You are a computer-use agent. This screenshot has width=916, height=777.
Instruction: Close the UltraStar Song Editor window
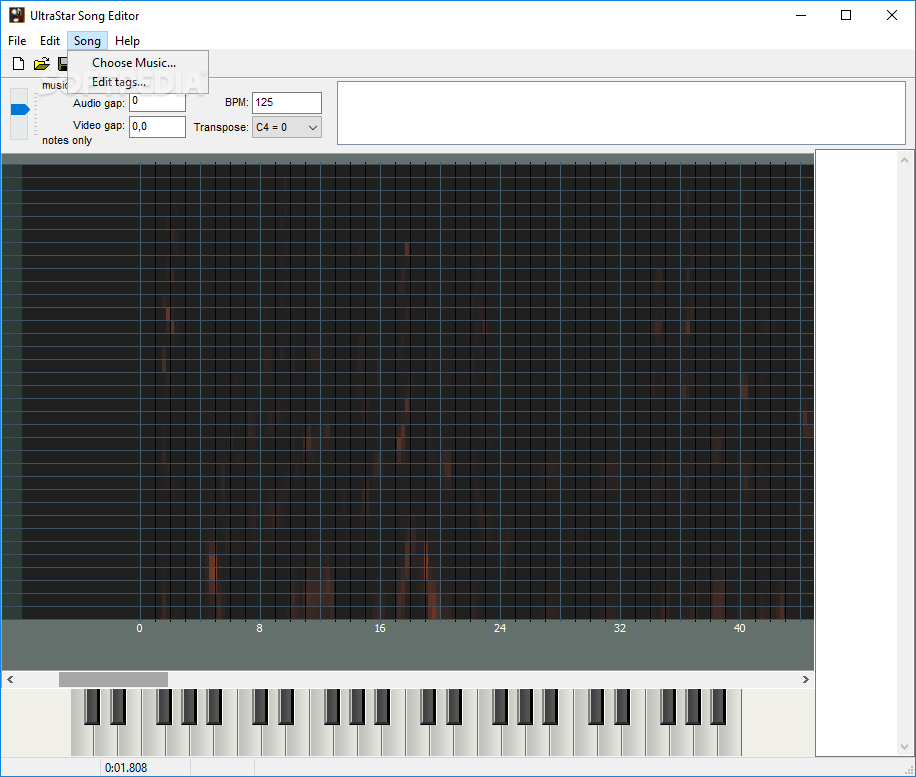click(891, 16)
